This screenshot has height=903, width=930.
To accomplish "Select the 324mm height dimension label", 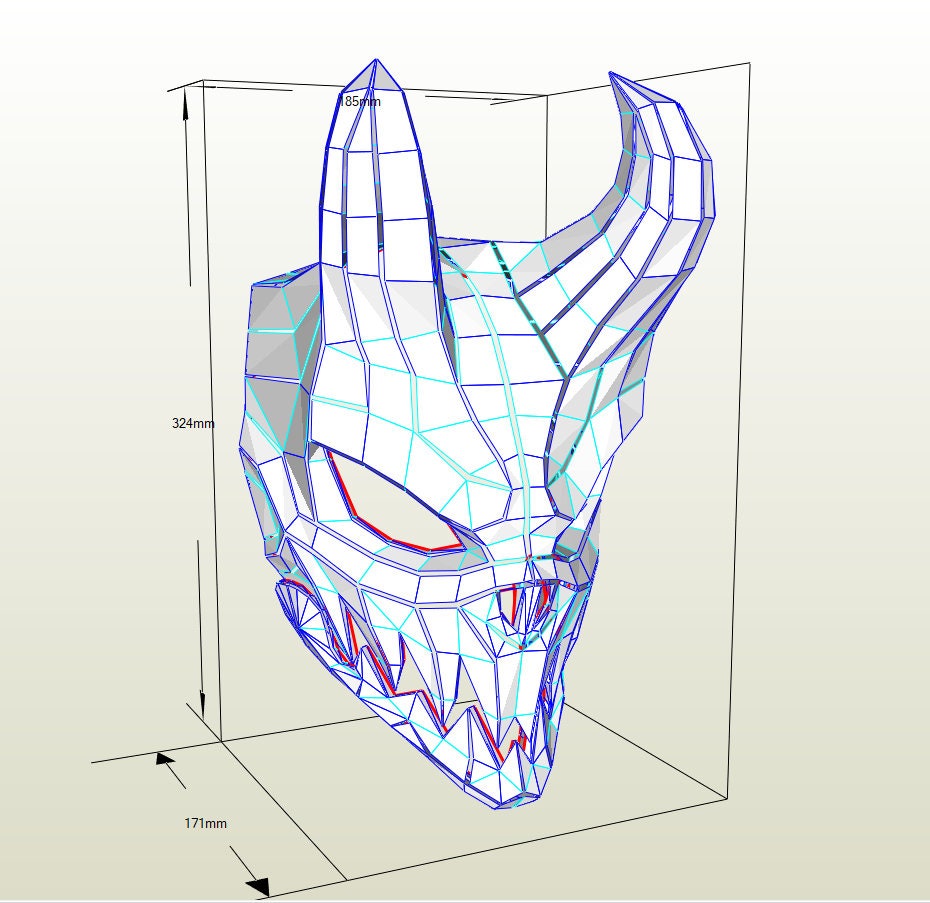I will pos(192,424).
